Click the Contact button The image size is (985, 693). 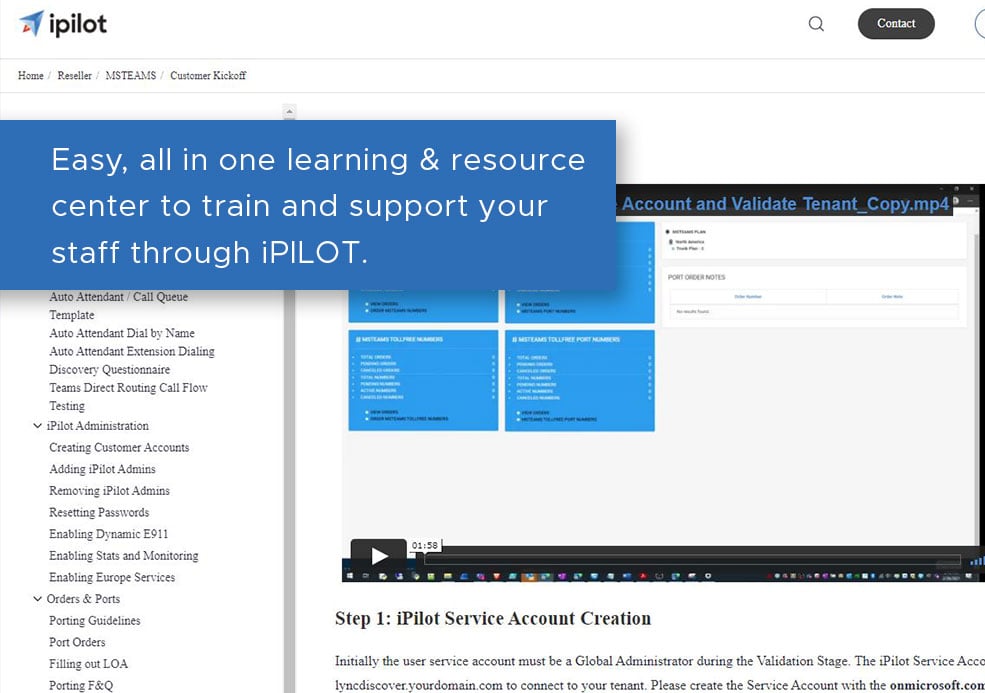[x=895, y=23]
